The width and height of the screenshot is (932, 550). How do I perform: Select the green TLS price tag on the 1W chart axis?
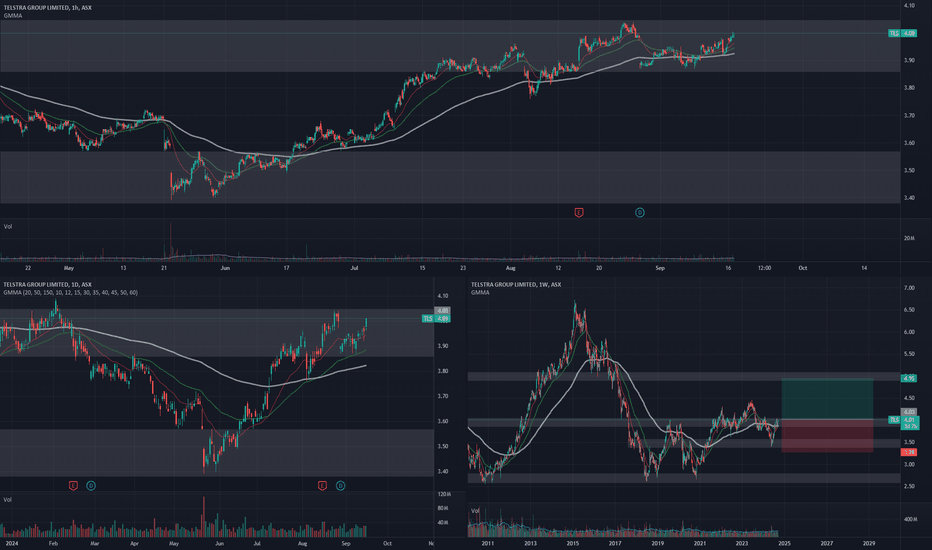(x=903, y=423)
